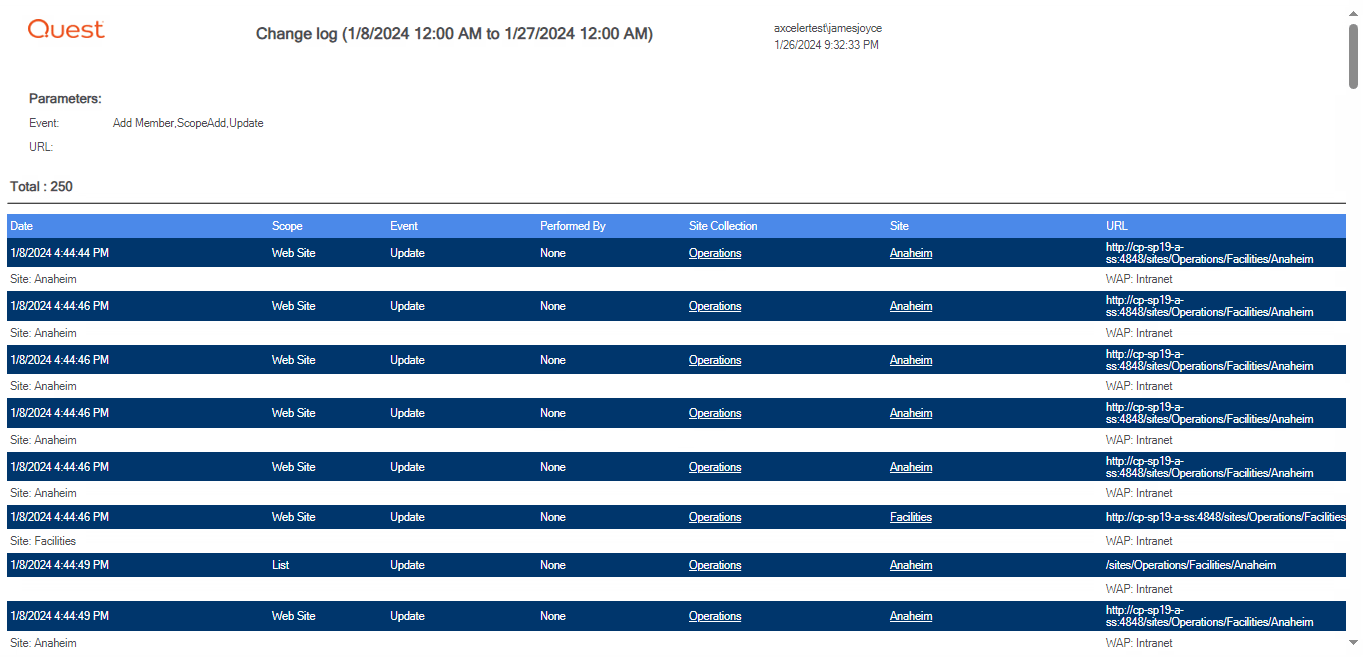This screenshot has width=1363, height=657.
Task: Click the Site Collection column header
Action: (723, 226)
